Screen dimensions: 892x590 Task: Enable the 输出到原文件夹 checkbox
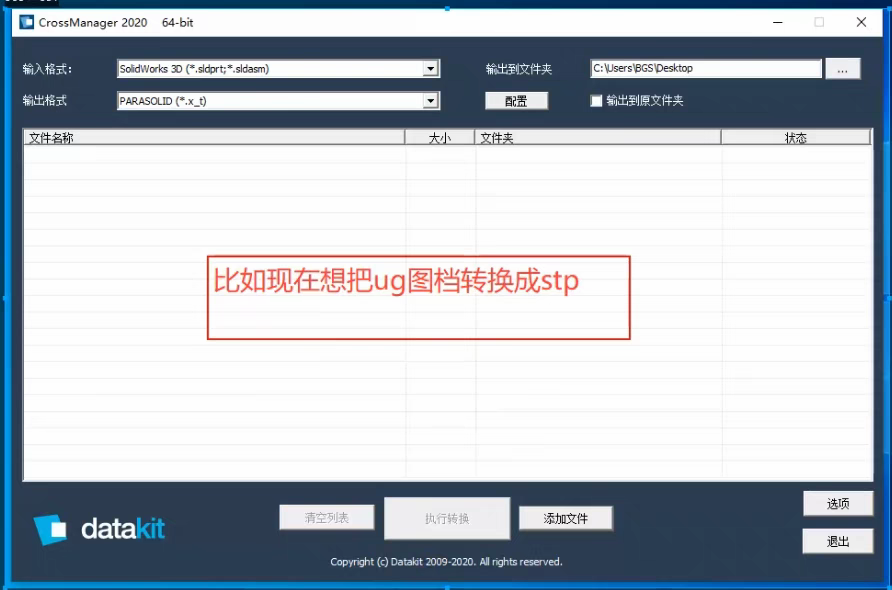(596, 101)
